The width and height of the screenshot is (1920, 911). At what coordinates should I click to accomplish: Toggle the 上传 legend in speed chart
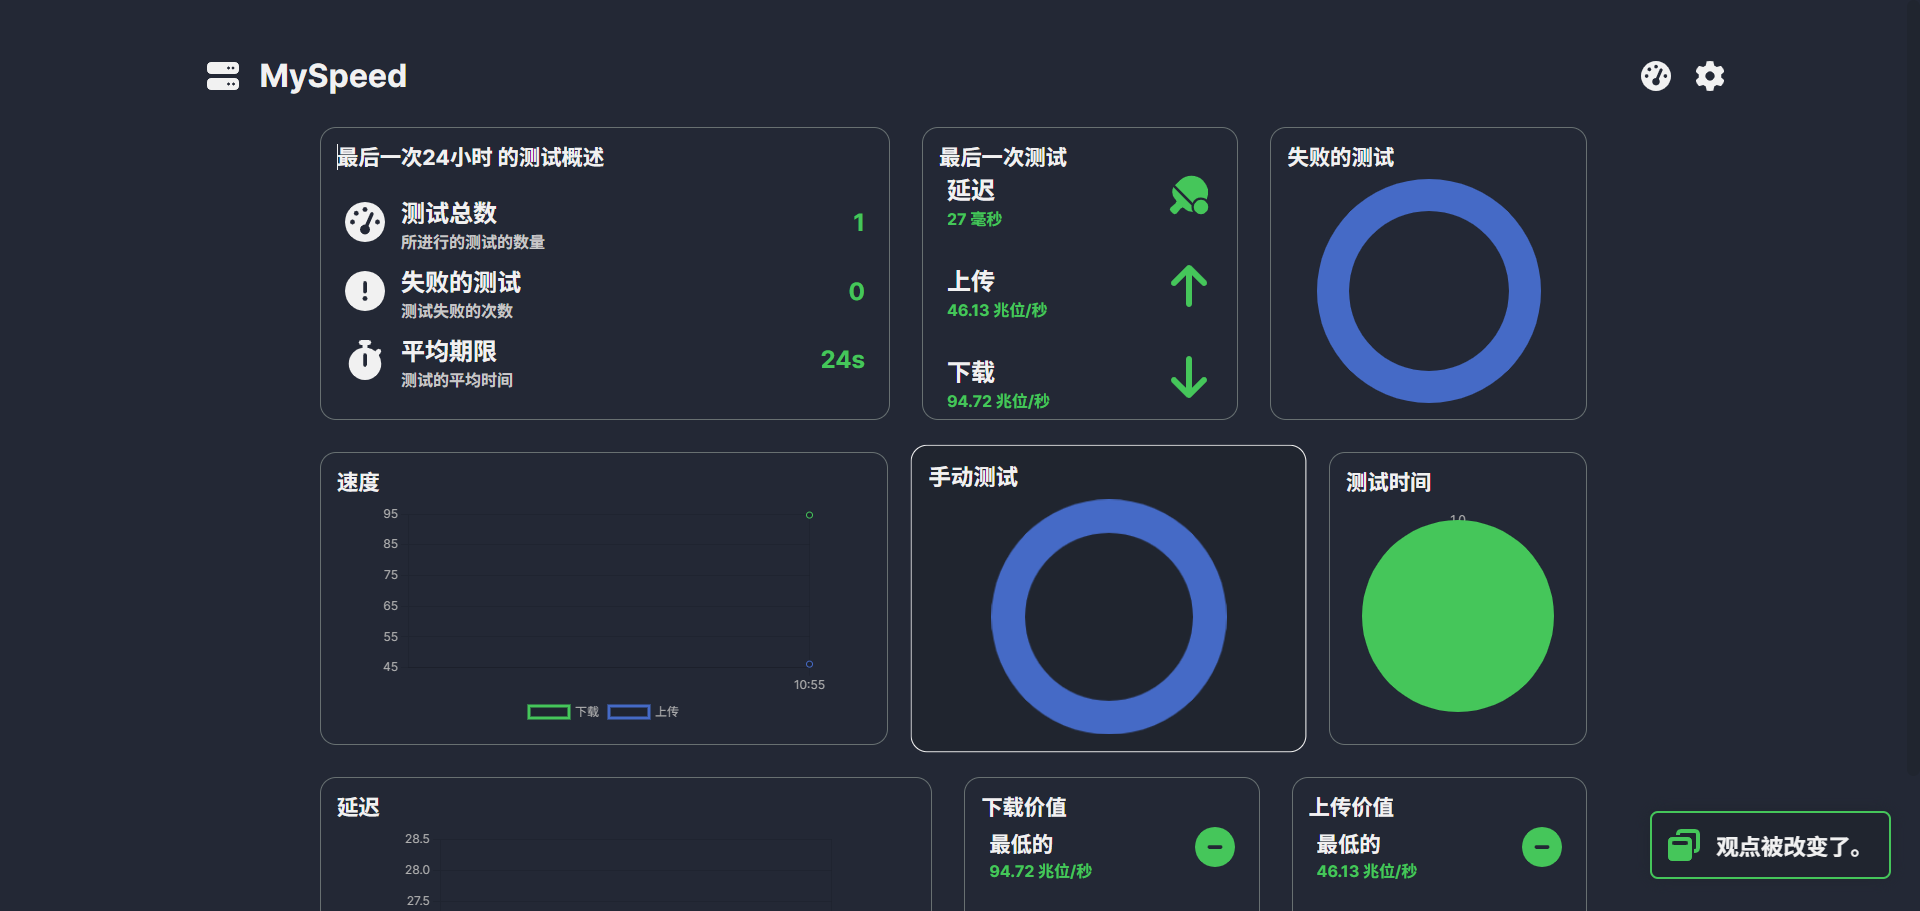[643, 712]
